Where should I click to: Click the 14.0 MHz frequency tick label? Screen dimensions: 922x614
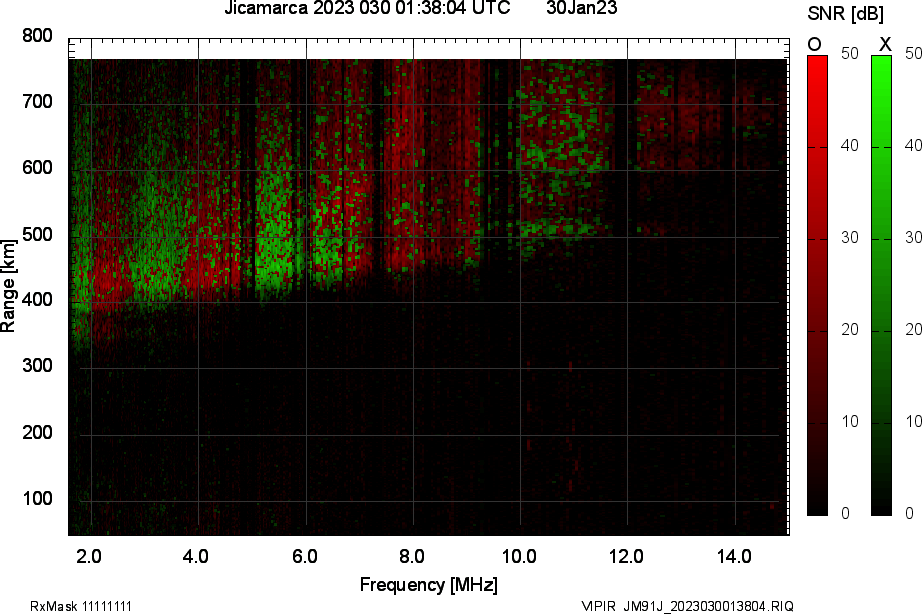(734, 556)
